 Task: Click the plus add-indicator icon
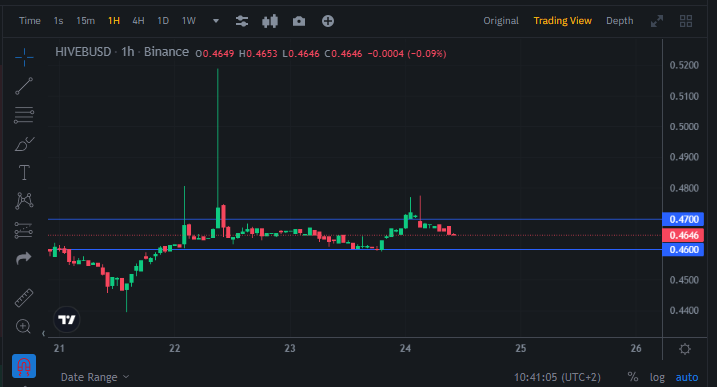(328, 21)
